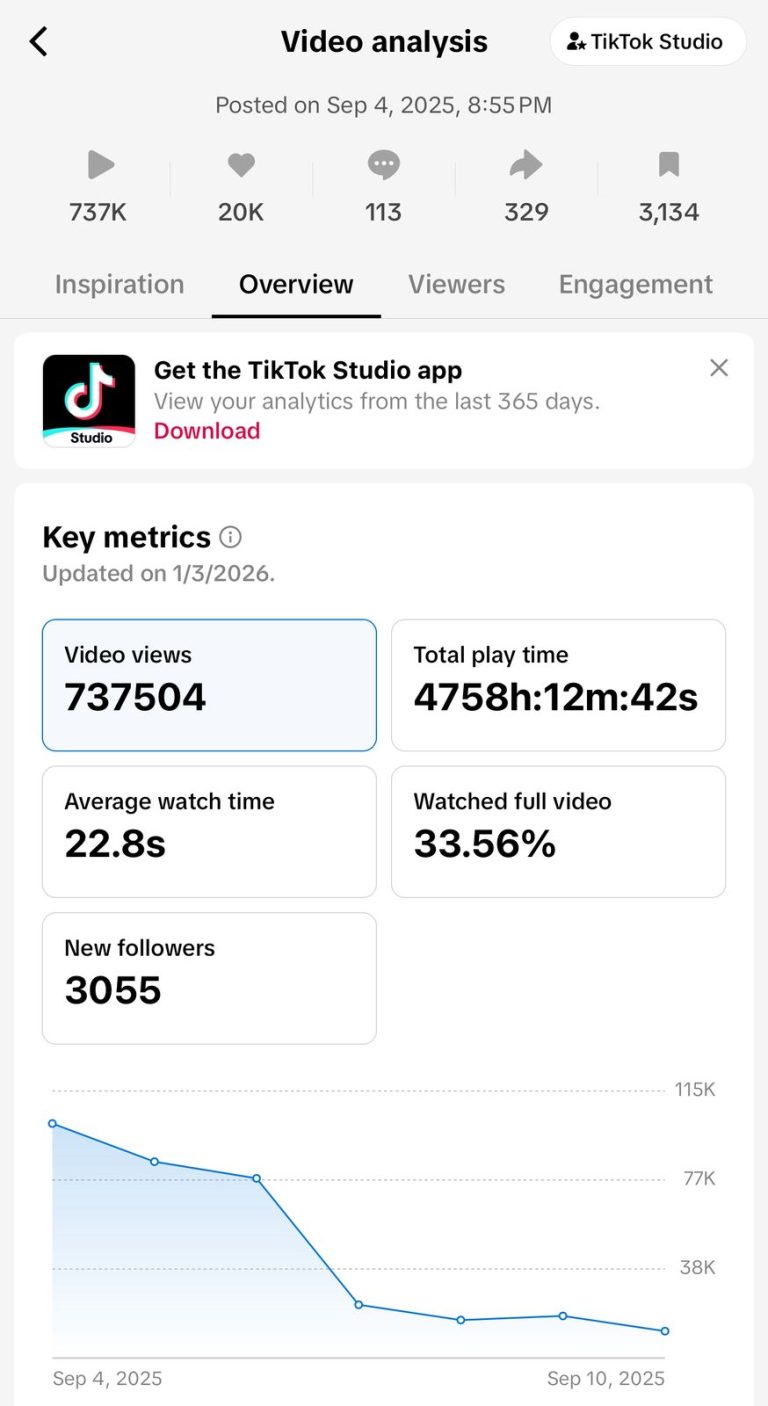
Task: Tap the first data point on chart
Action: click(53, 1124)
